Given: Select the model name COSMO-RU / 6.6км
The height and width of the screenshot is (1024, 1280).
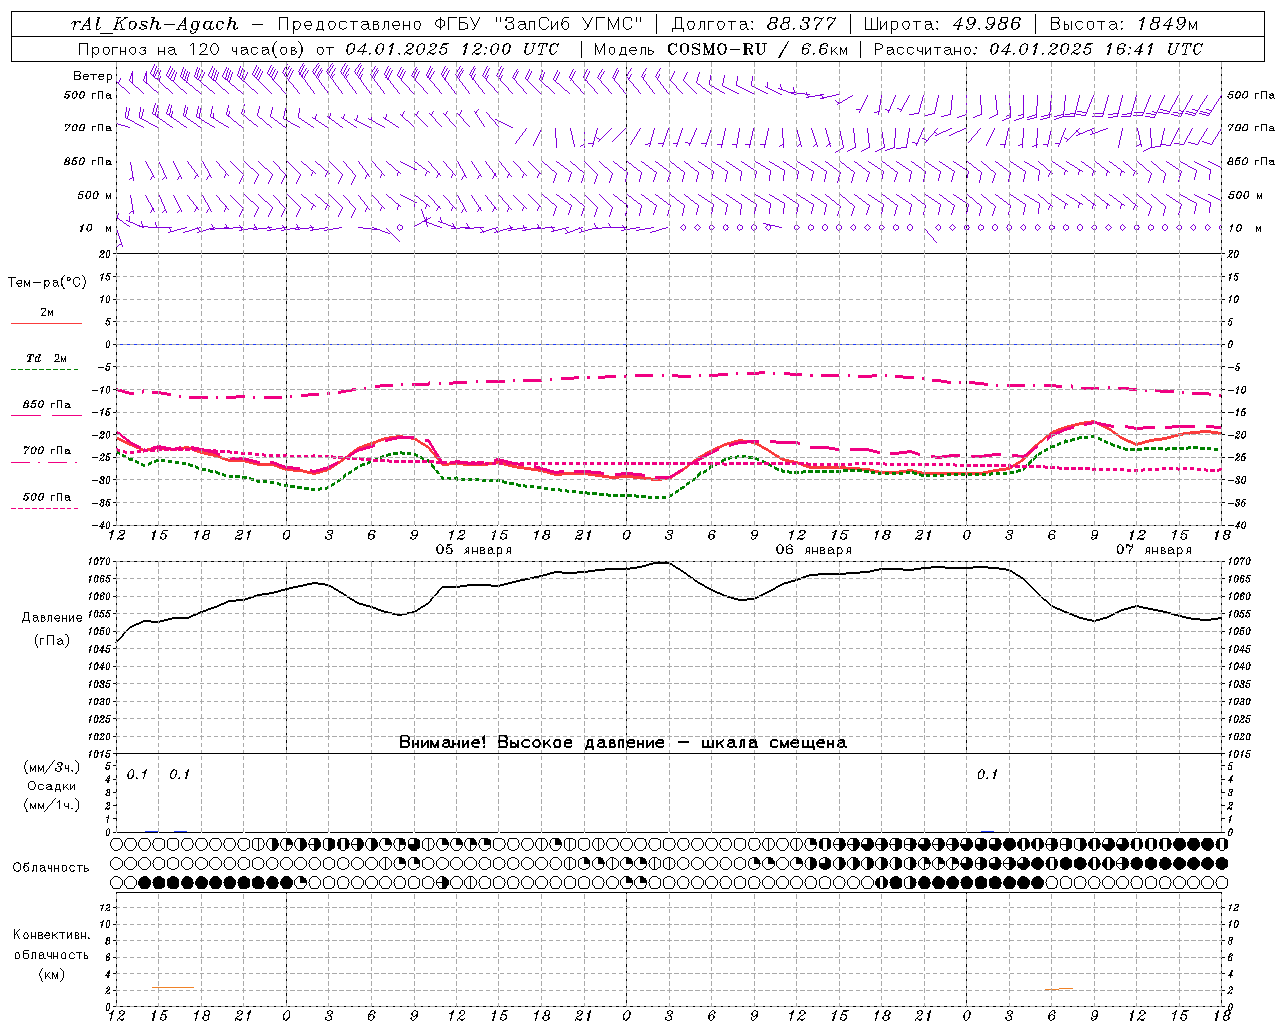Looking at the screenshot, I should click(758, 49).
